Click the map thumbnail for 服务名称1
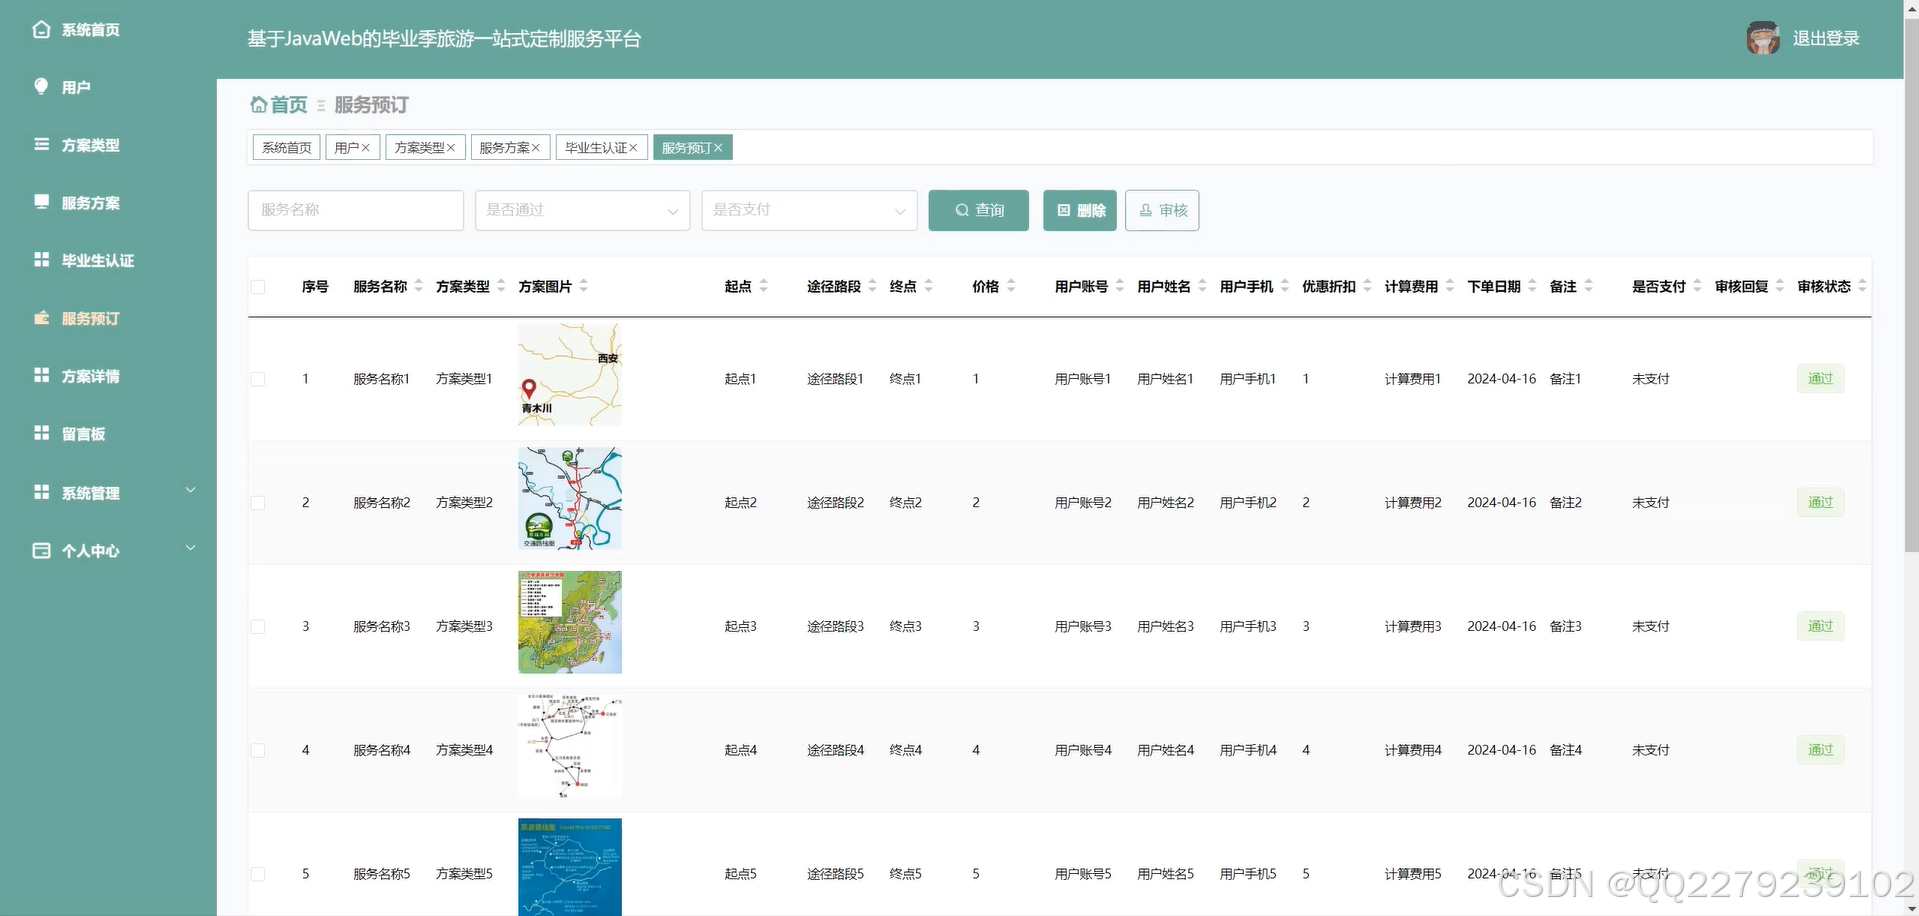 coord(568,374)
